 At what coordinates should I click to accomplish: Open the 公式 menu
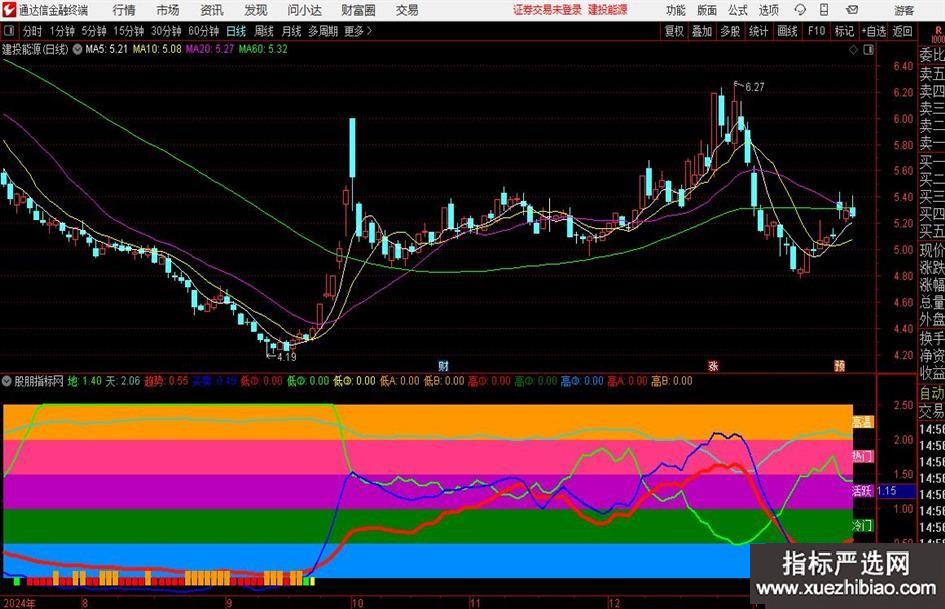(738, 10)
